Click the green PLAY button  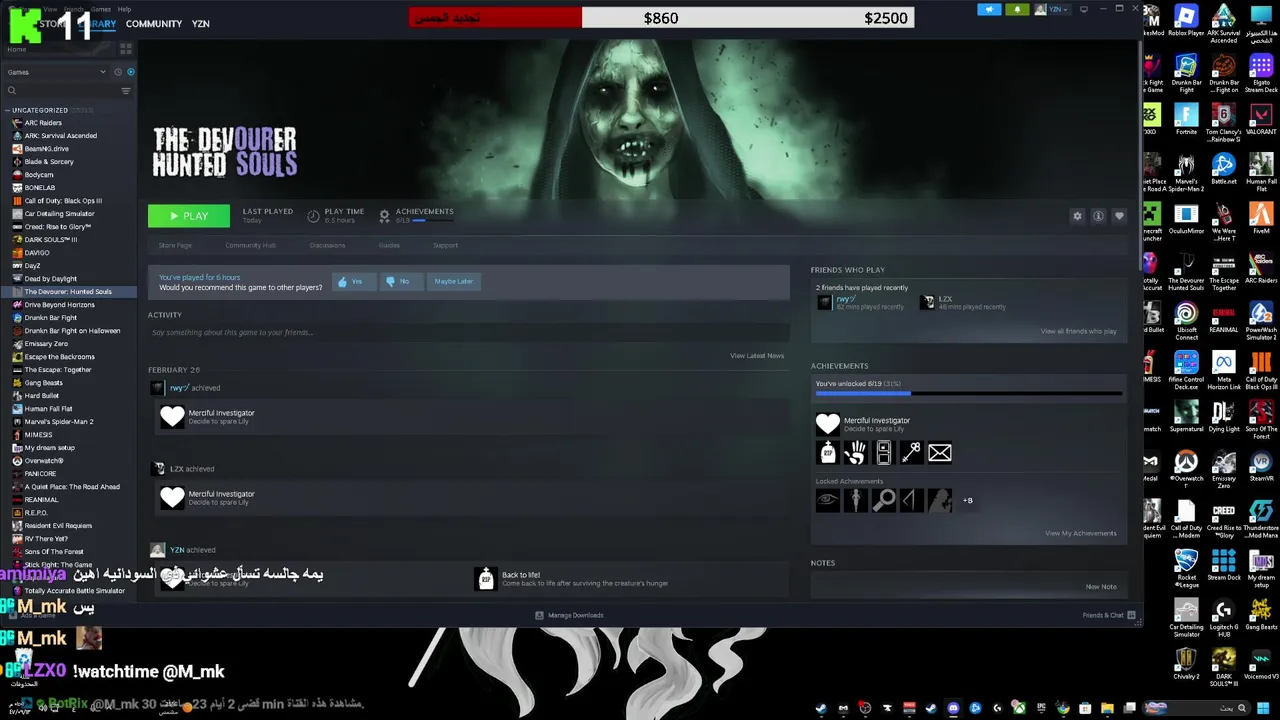(188, 216)
